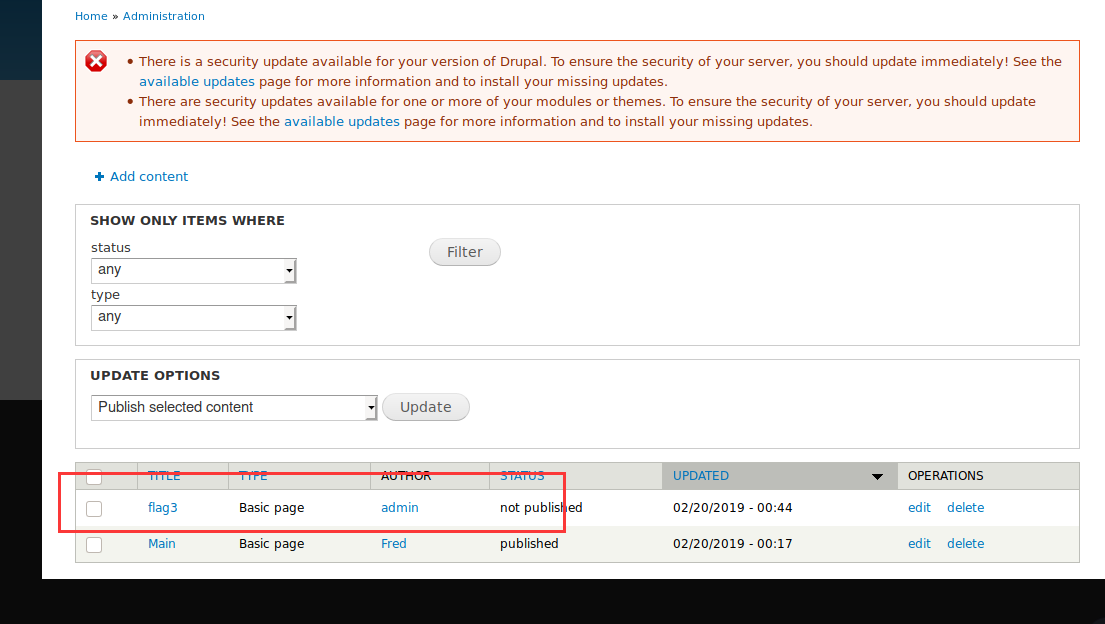1105x624 pixels.
Task: Click the Update button
Action: click(x=426, y=407)
